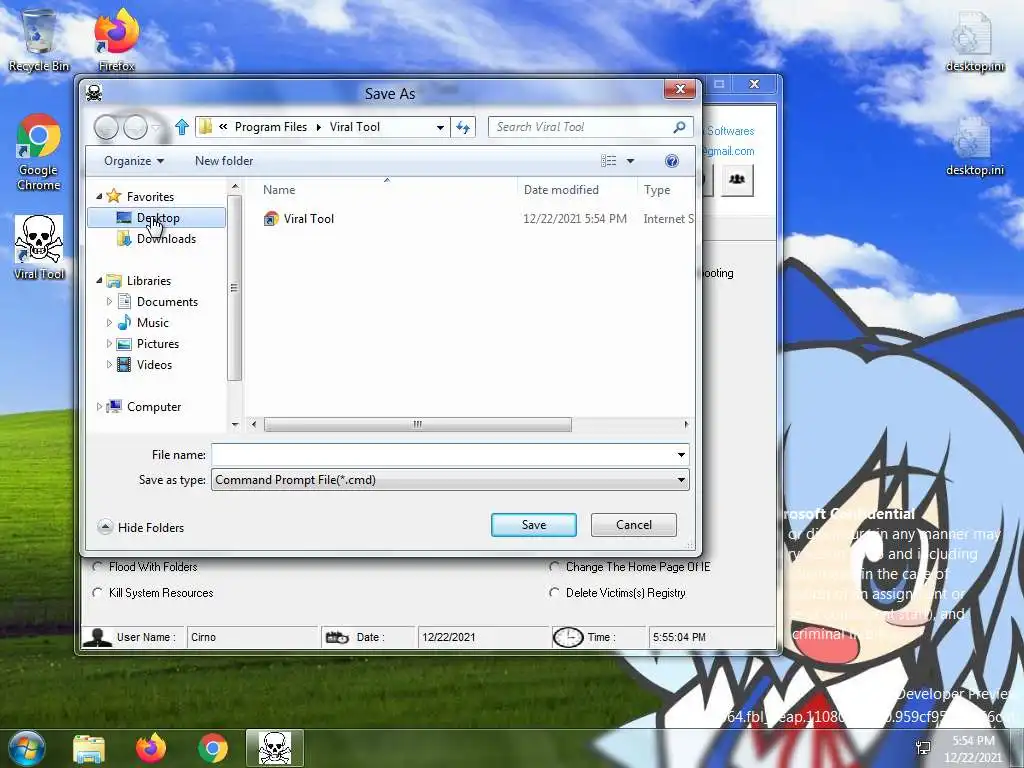Click the Save button

pos(534,524)
